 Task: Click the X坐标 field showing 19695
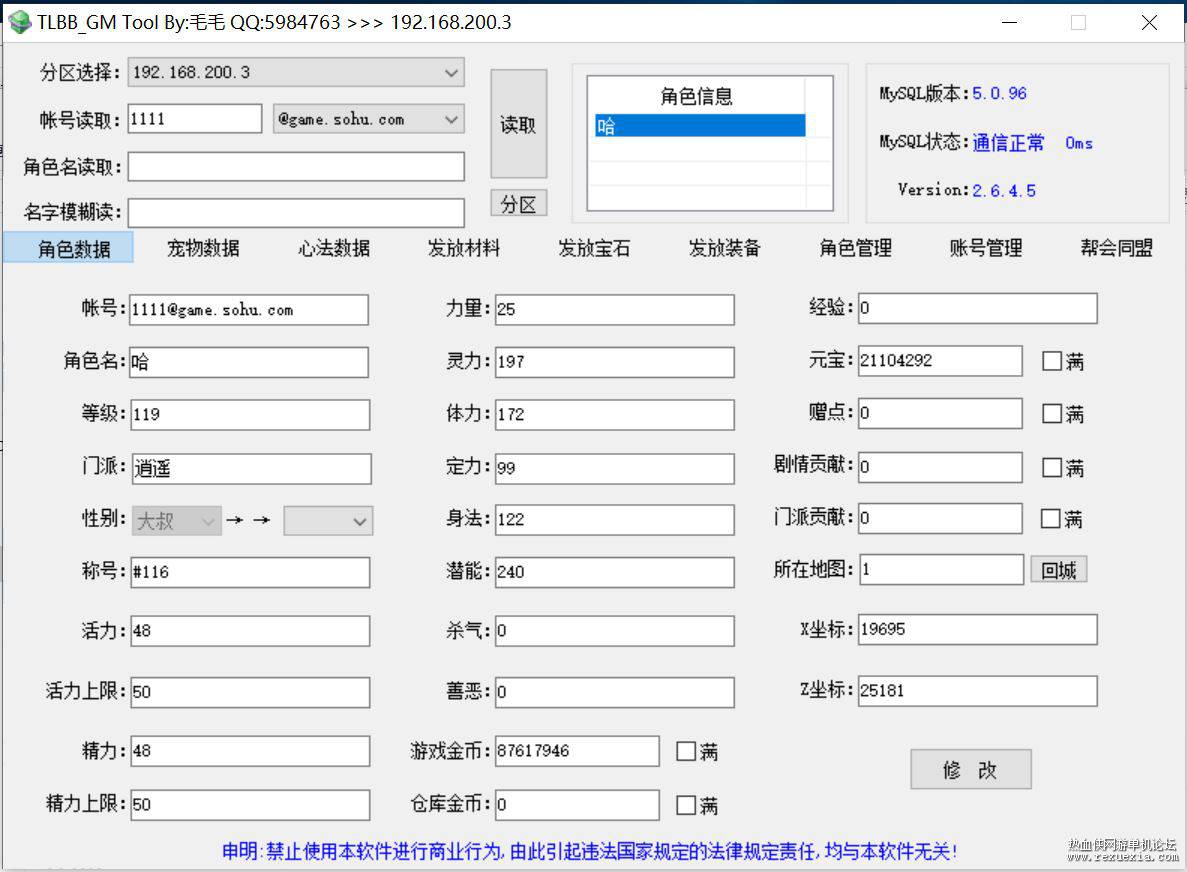[977, 630]
